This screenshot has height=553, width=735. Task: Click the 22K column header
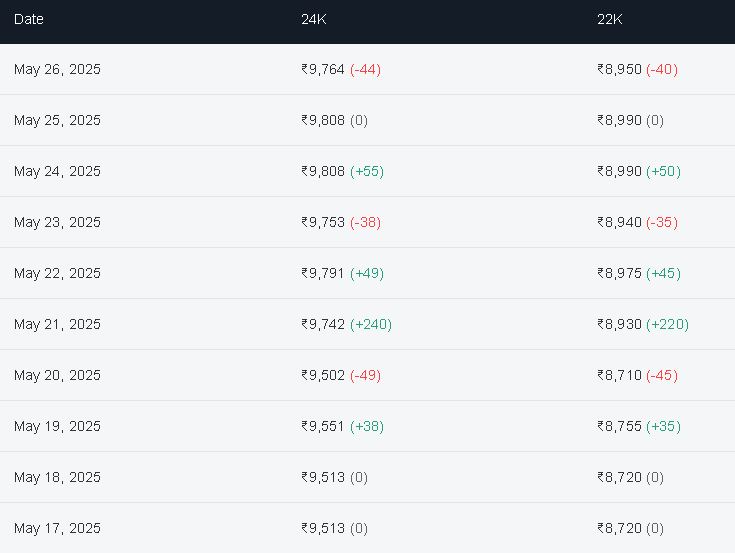609,19
